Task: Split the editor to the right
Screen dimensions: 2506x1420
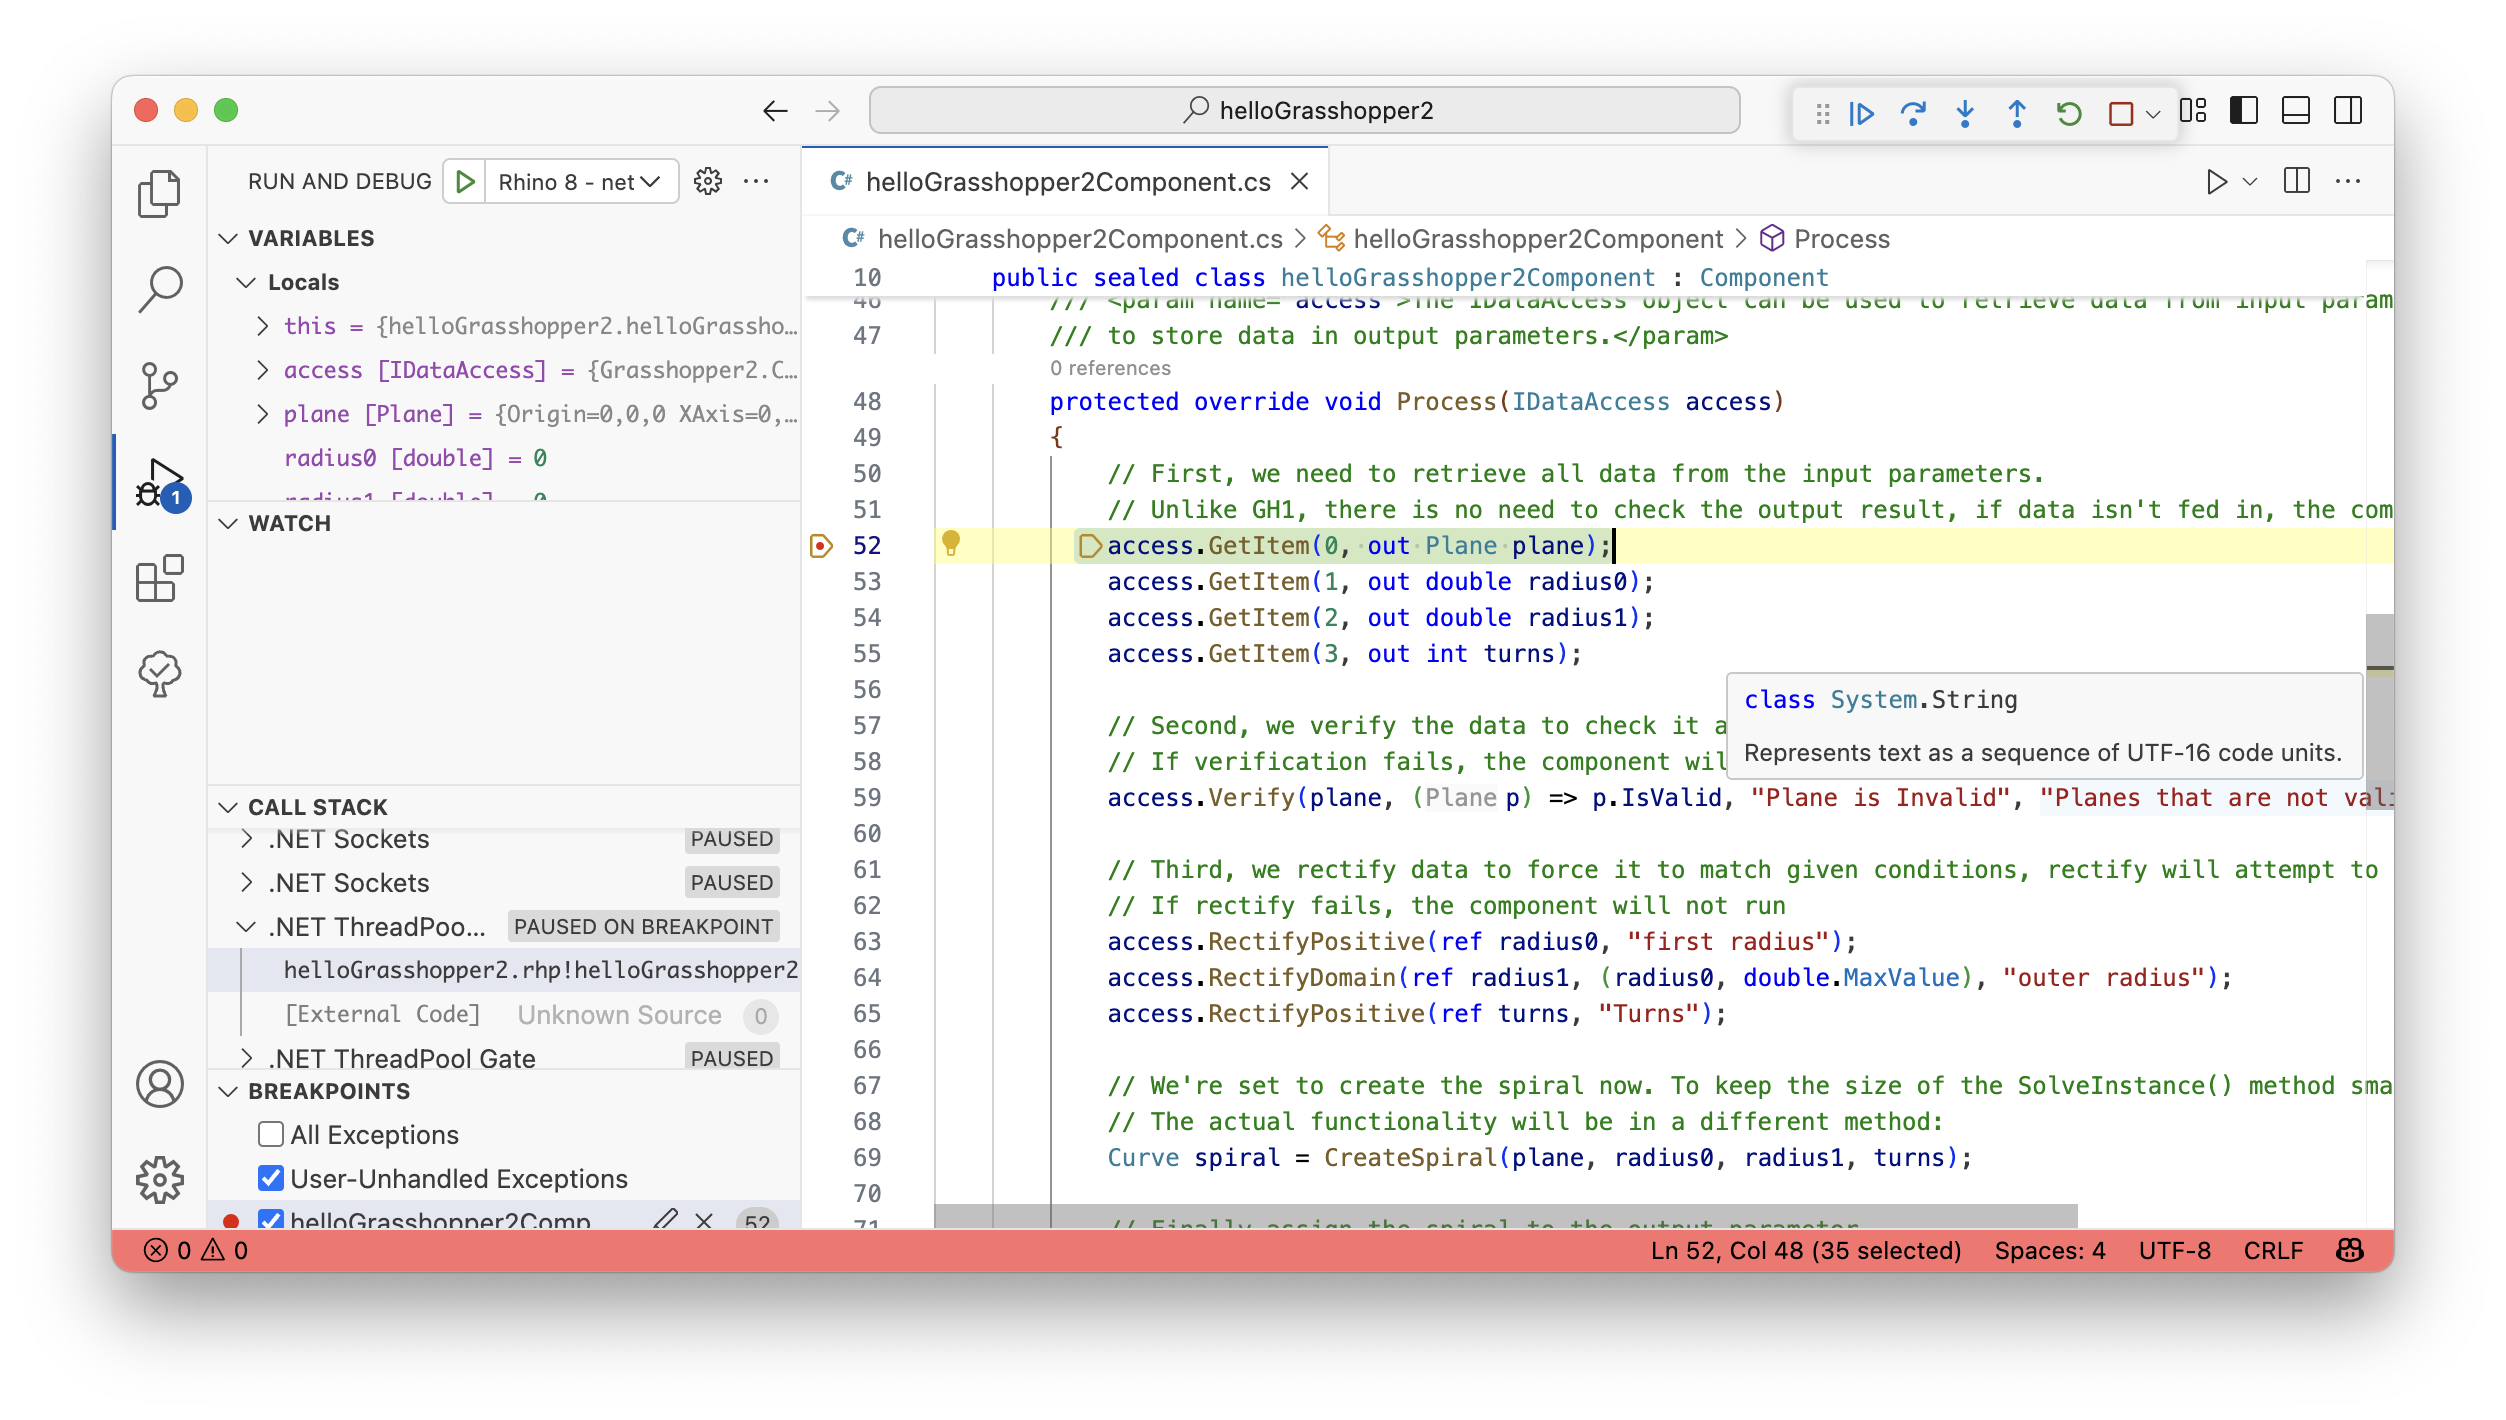Action: (x=2297, y=181)
